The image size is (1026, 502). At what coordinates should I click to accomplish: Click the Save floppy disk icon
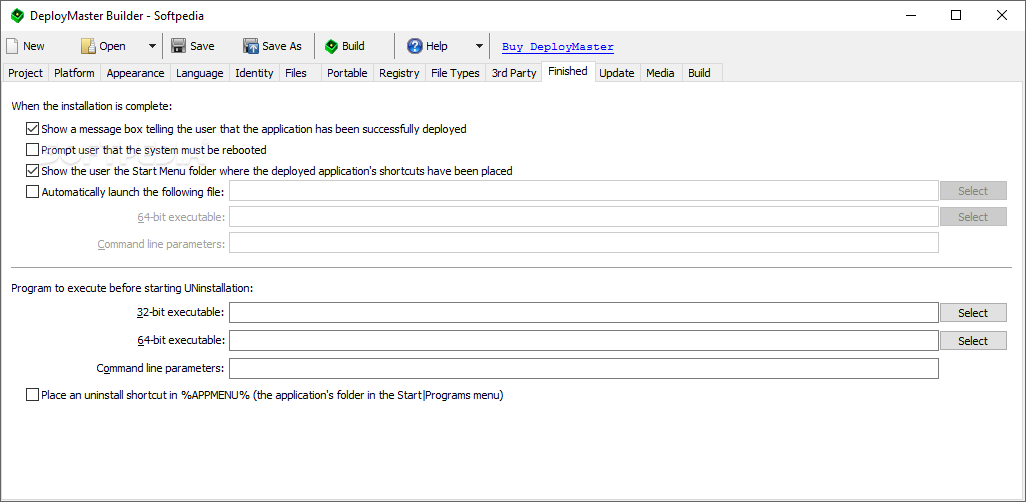(178, 46)
